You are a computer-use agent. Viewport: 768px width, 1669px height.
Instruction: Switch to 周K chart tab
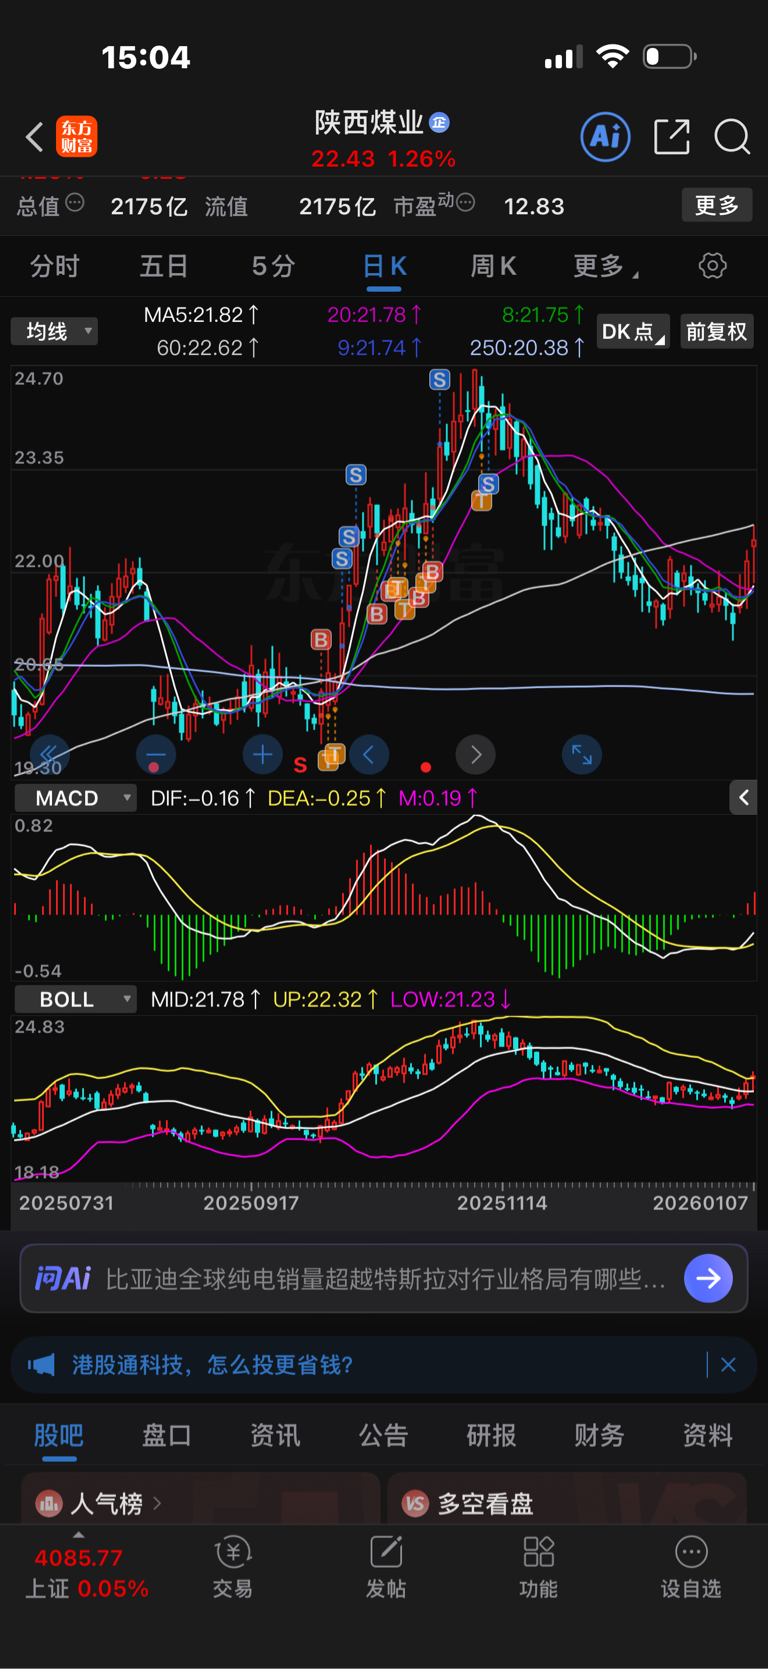[493, 266]
